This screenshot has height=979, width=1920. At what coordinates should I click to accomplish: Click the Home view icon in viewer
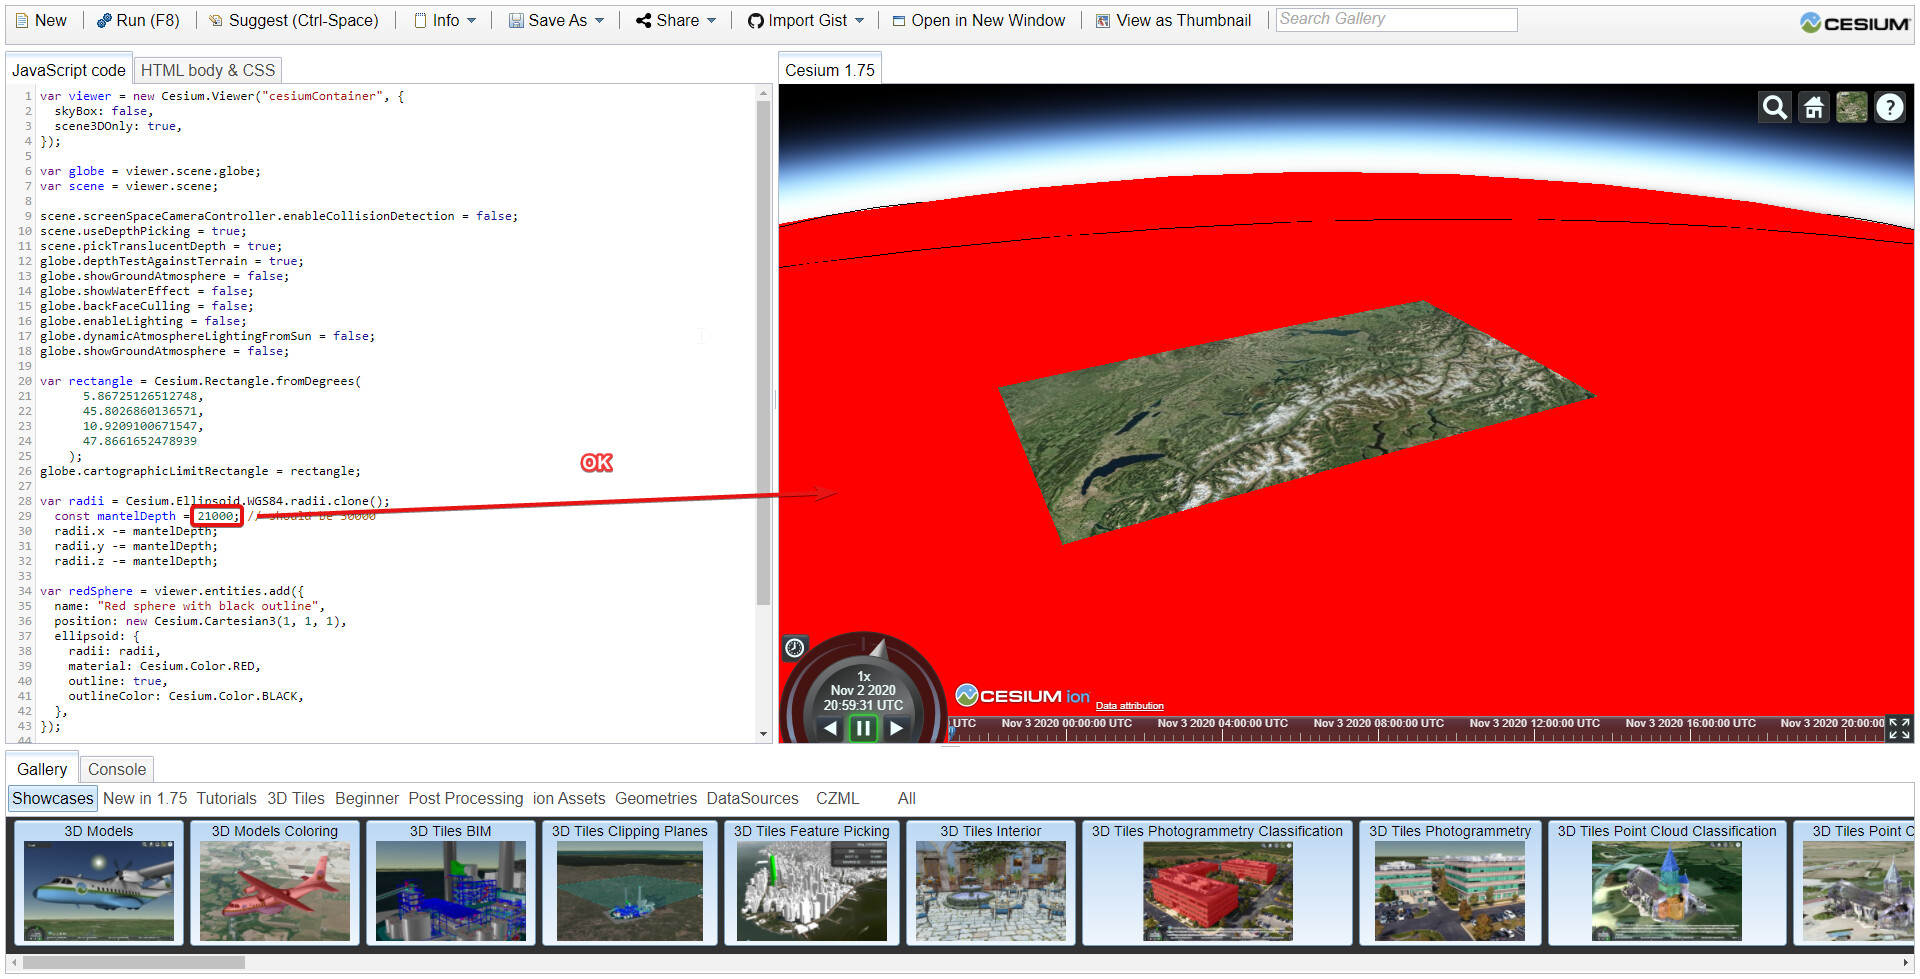coord(1813,107)
